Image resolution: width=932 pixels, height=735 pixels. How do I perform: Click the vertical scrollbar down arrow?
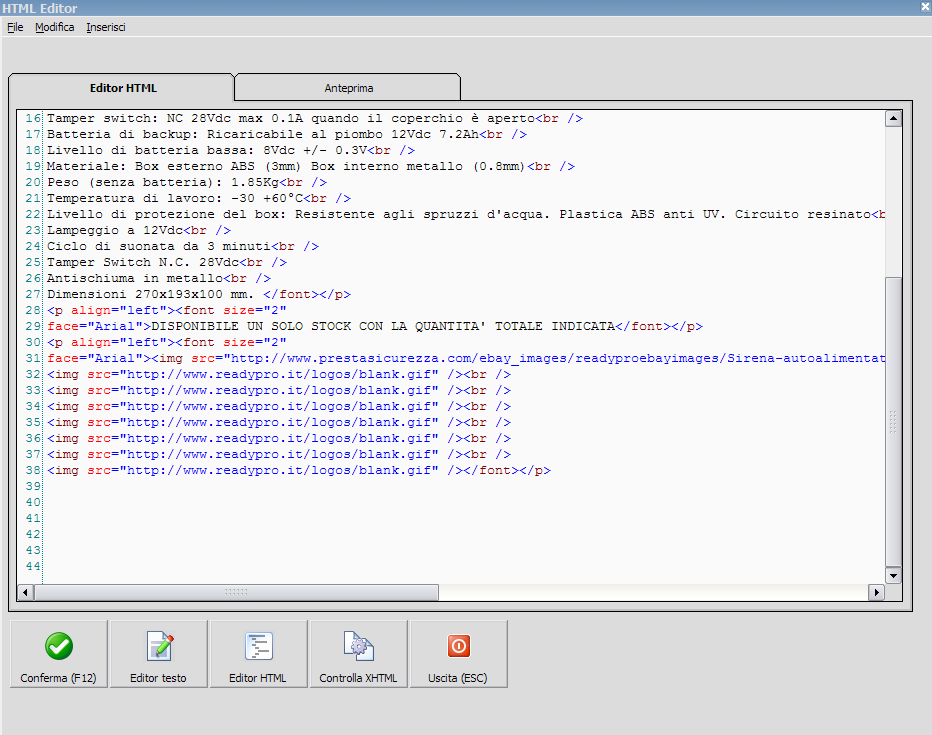pos(893,575)
